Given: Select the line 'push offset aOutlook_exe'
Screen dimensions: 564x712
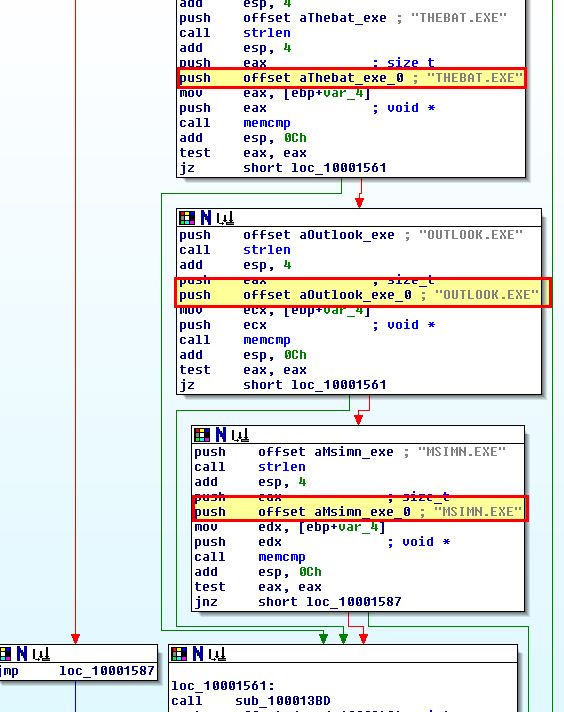Looking at the screenshot, I should pos(351,235).
